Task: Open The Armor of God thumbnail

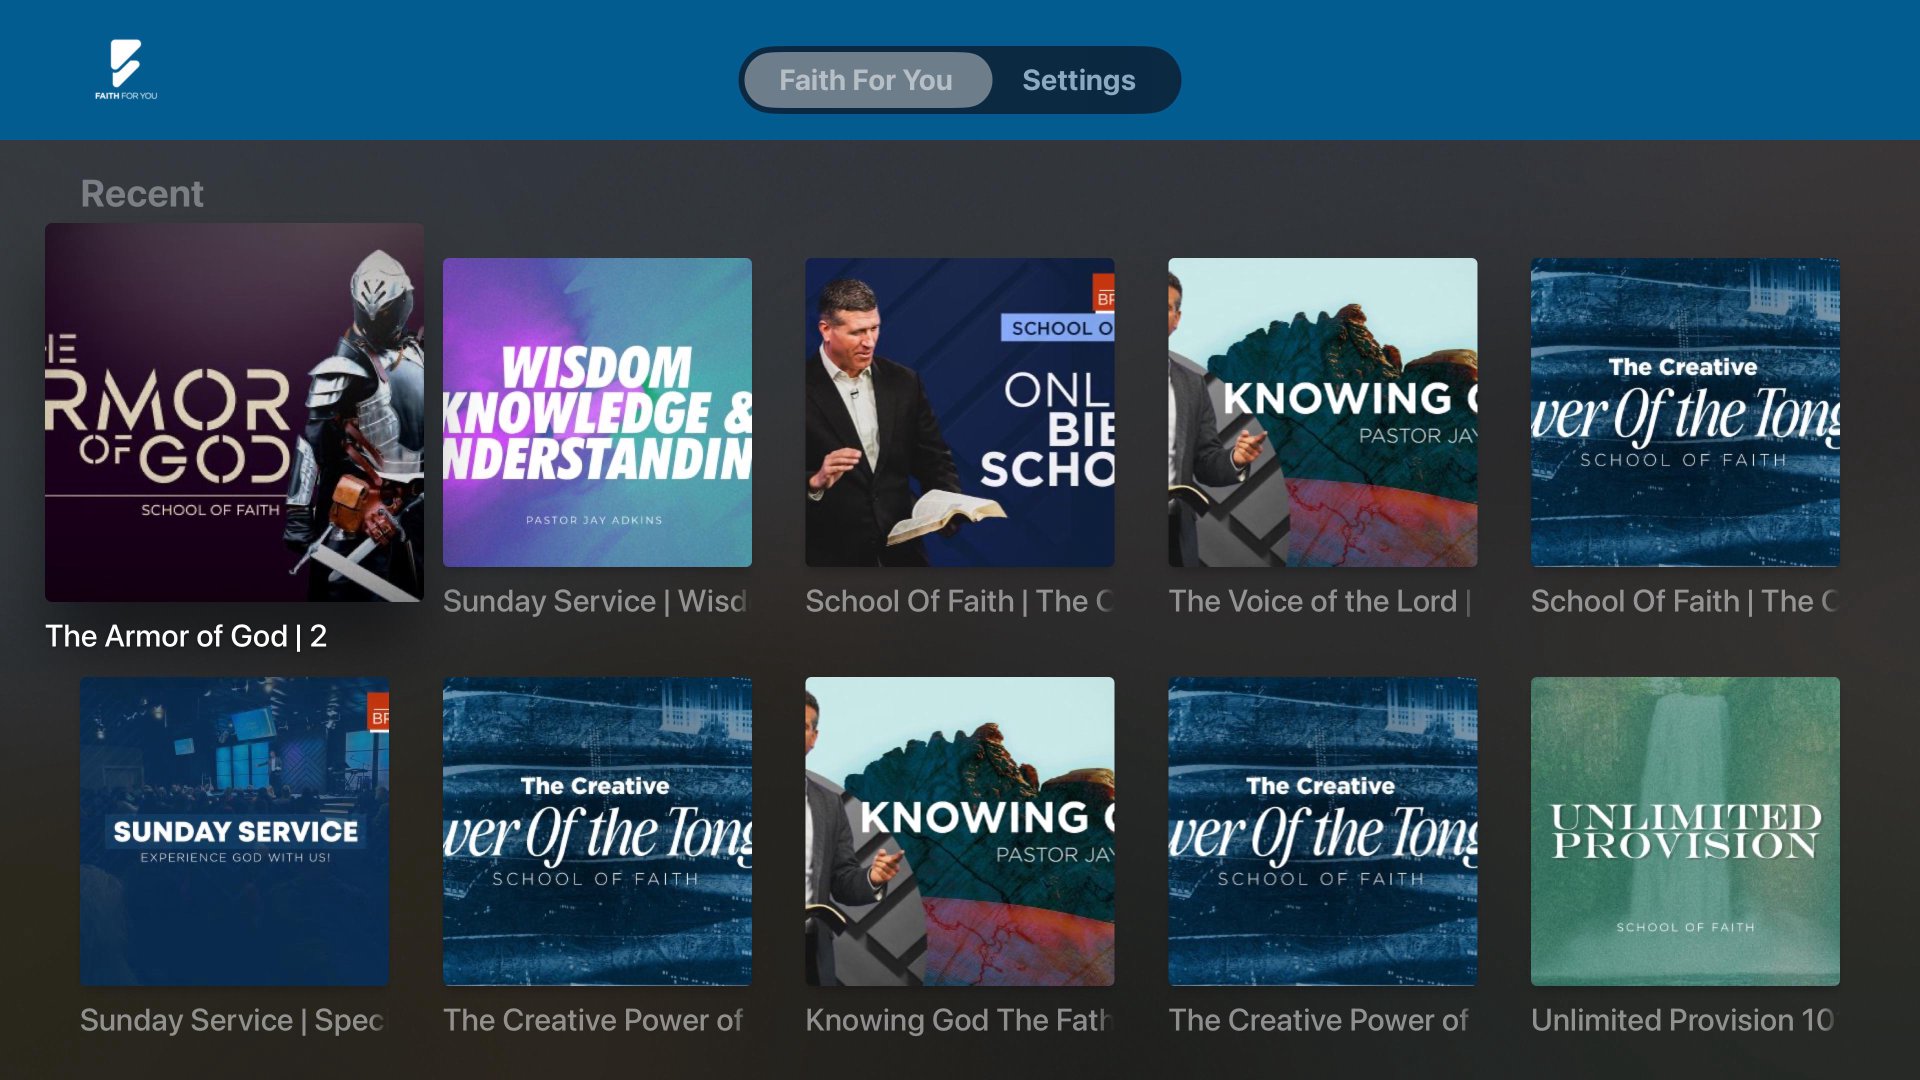Action: (234, 412)
